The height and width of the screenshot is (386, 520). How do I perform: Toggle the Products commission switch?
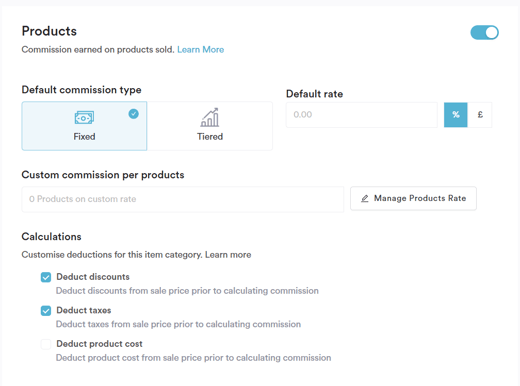click(484, 33)
